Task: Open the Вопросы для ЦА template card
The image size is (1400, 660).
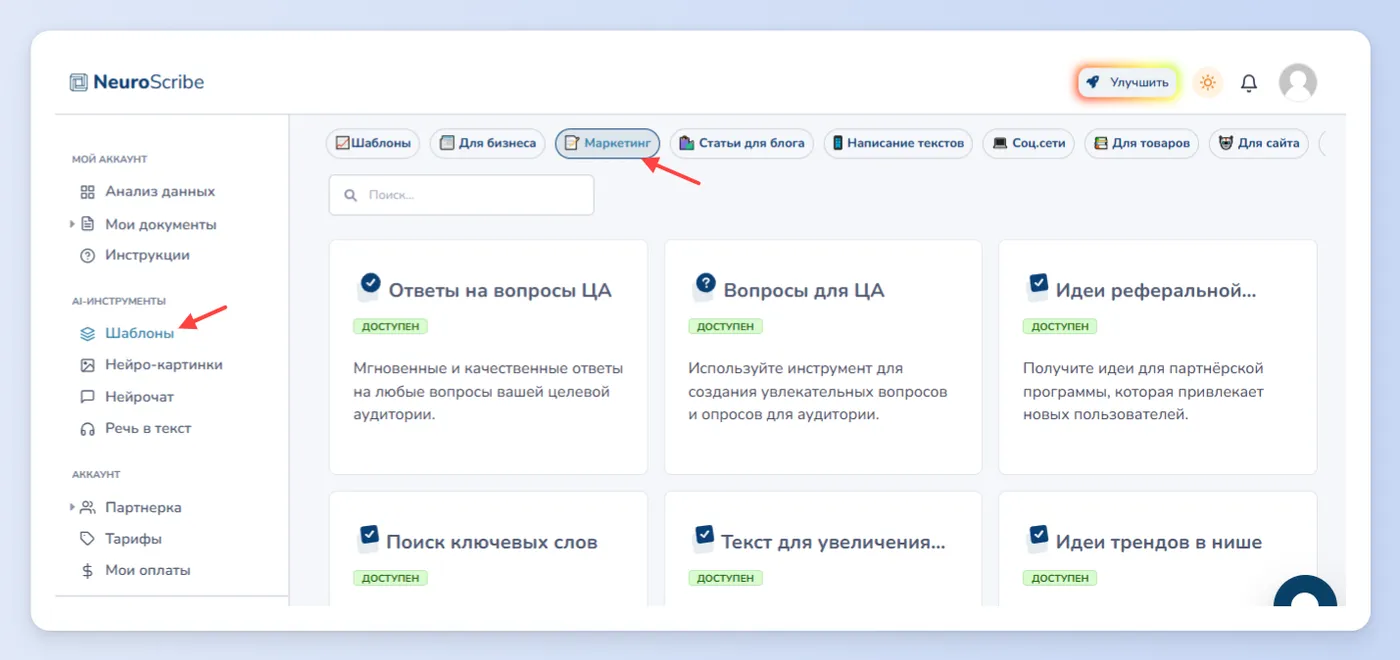Action: pos(823,357)
